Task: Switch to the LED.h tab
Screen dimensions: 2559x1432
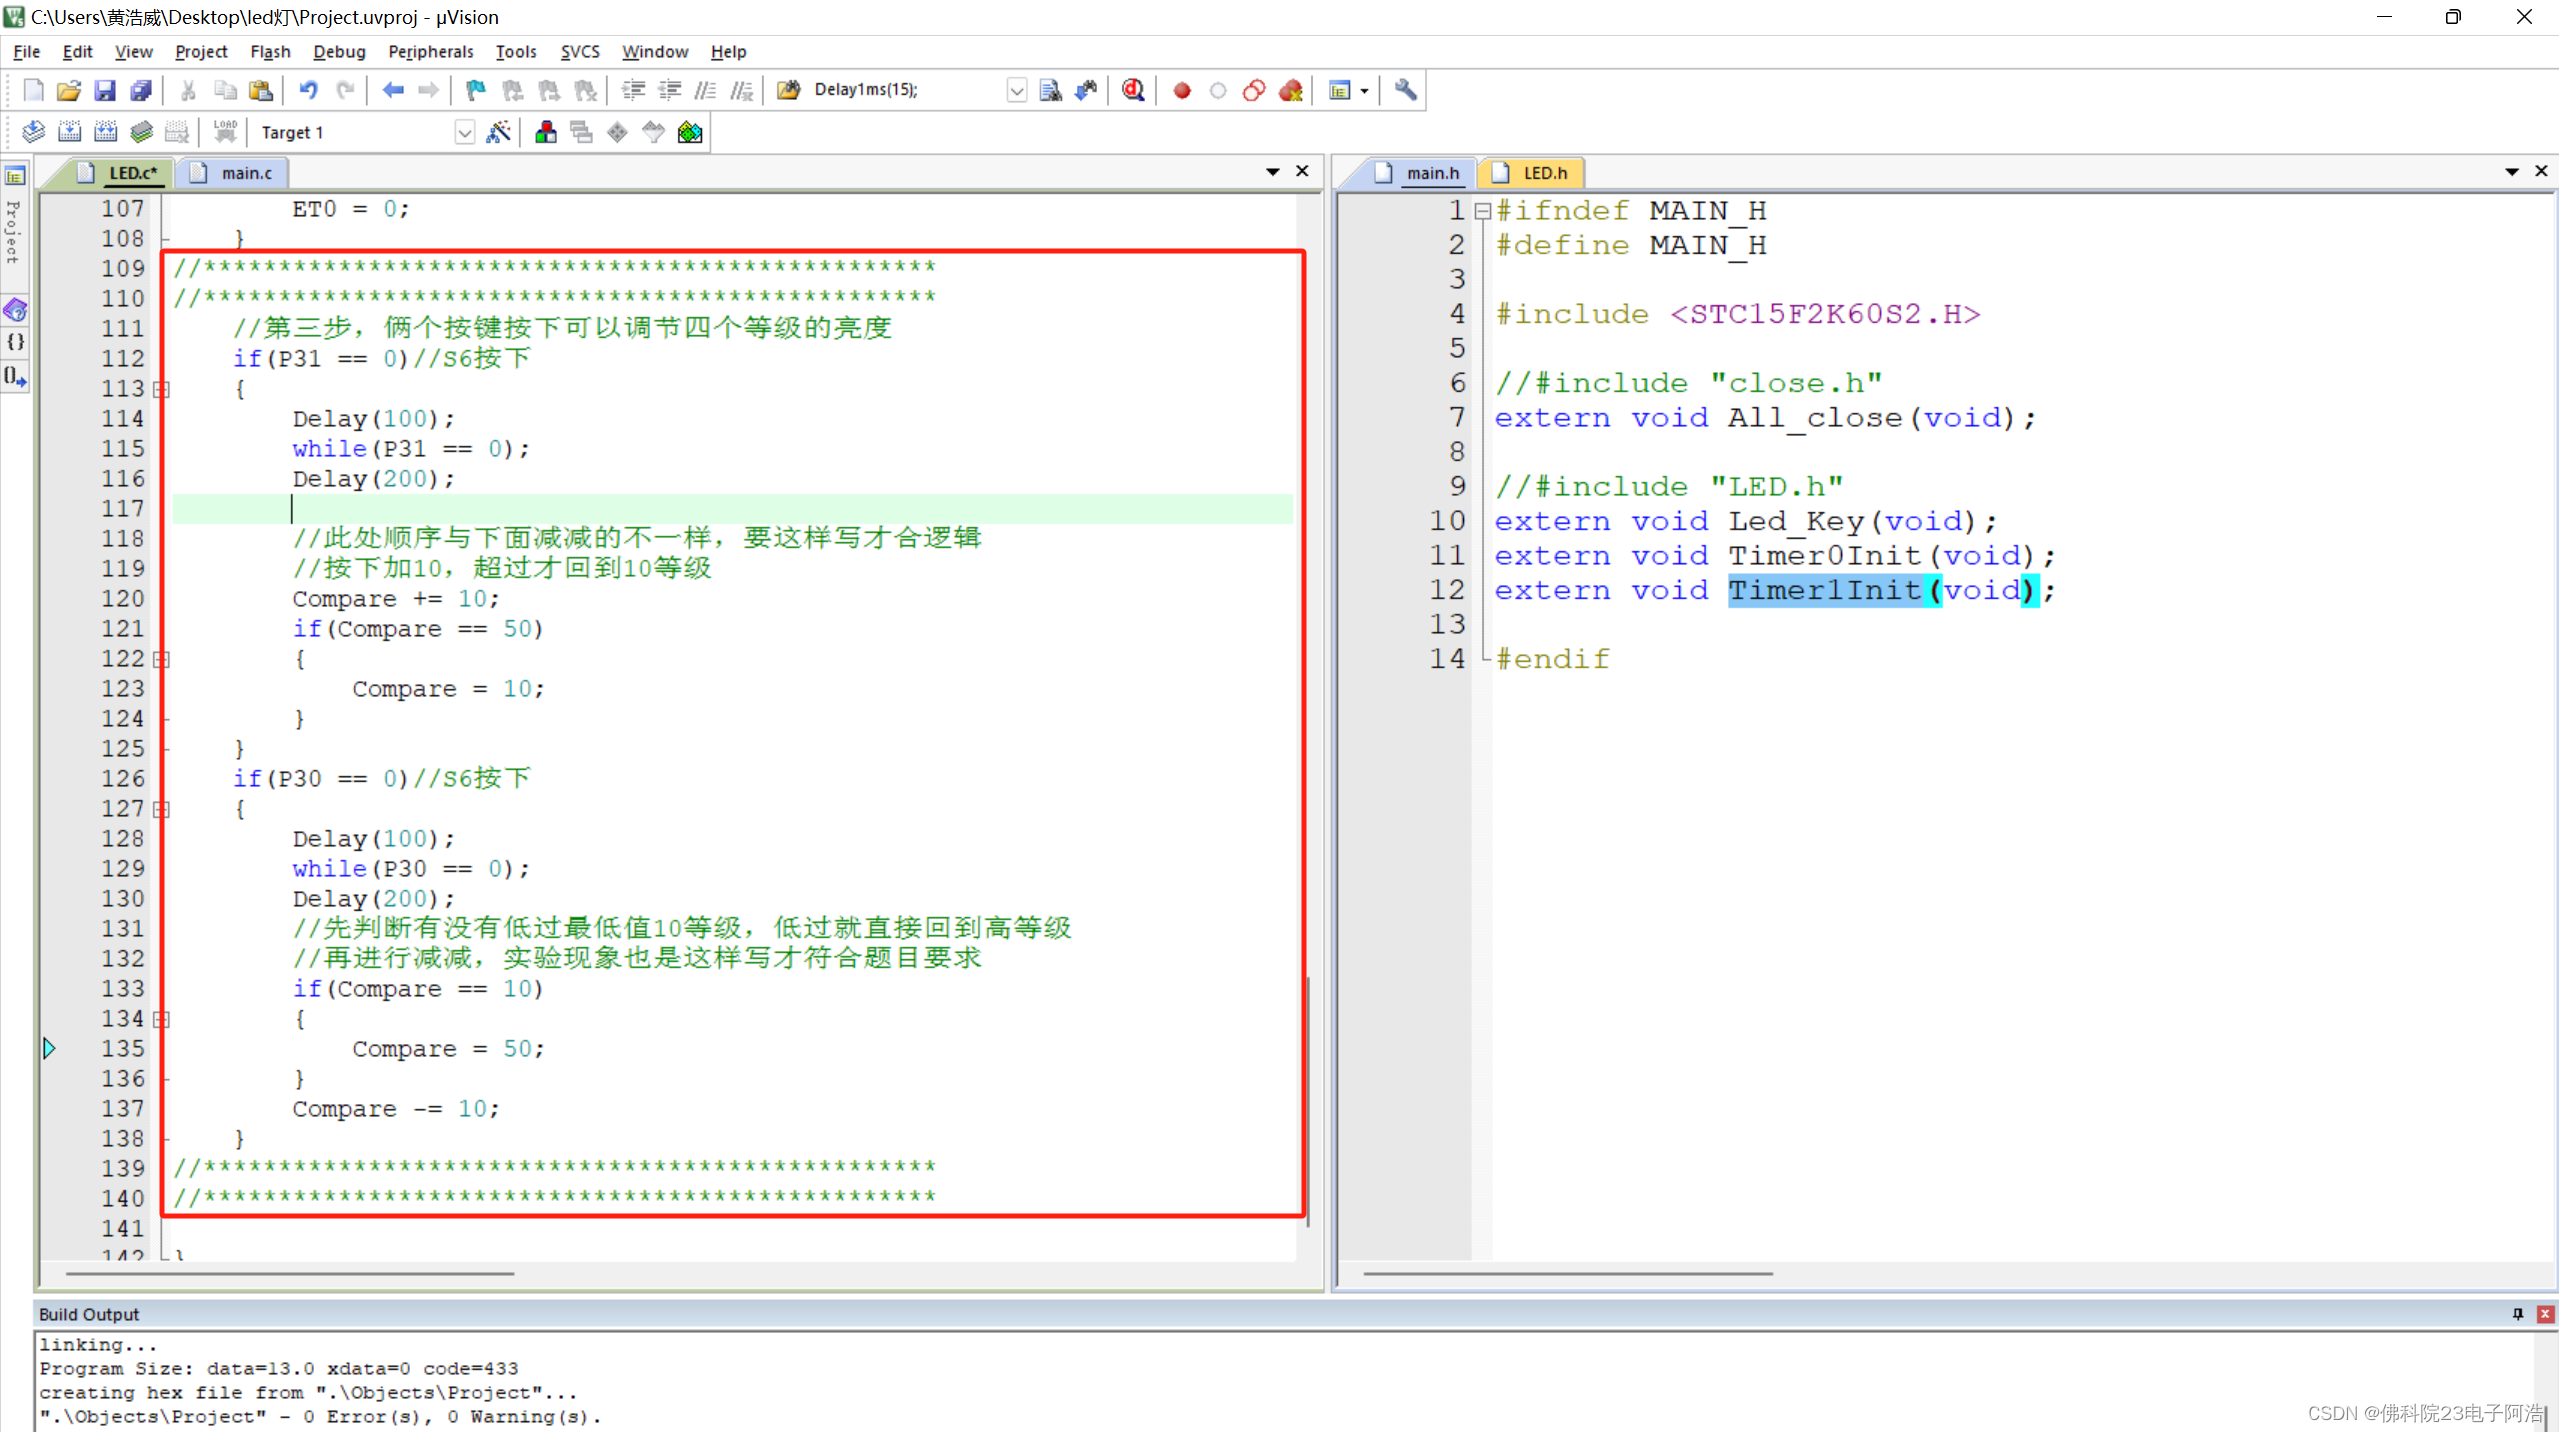Action: tap(1543, 173)
